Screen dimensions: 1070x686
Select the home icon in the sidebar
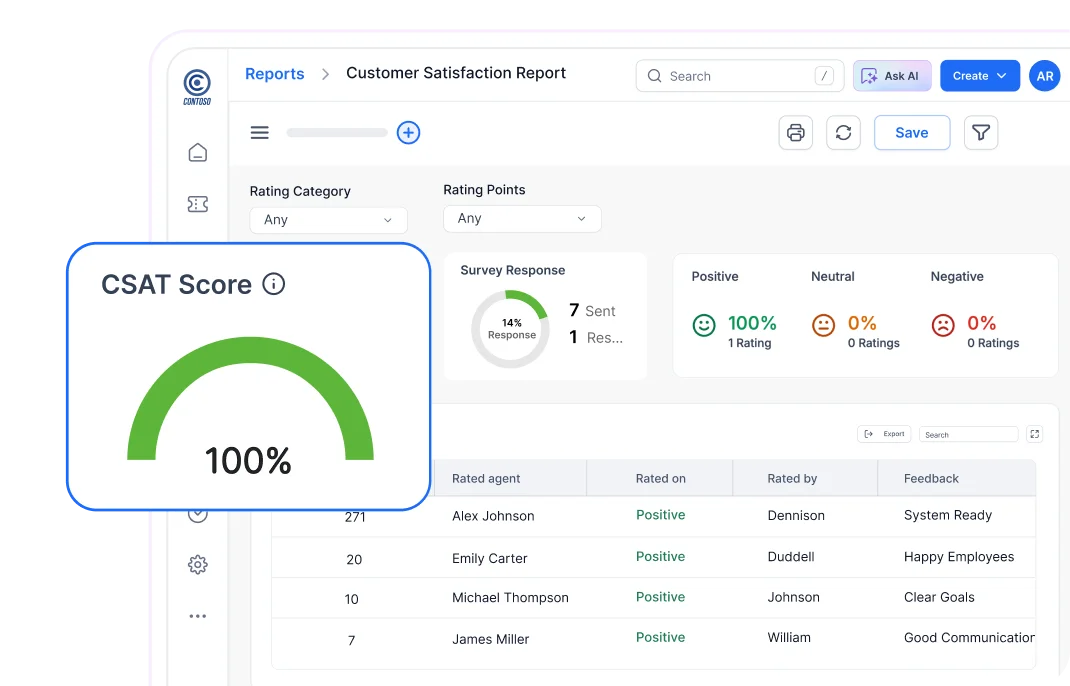[x=197, y=152]
